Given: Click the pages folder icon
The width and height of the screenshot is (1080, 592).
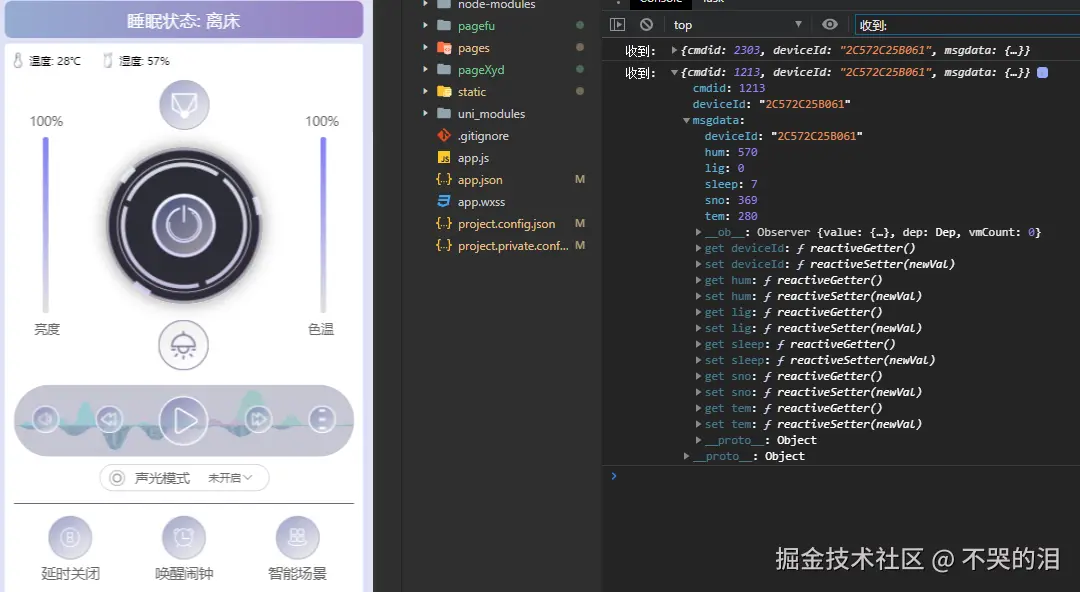Looking at the screenshot, I should [x=444, y=48].
